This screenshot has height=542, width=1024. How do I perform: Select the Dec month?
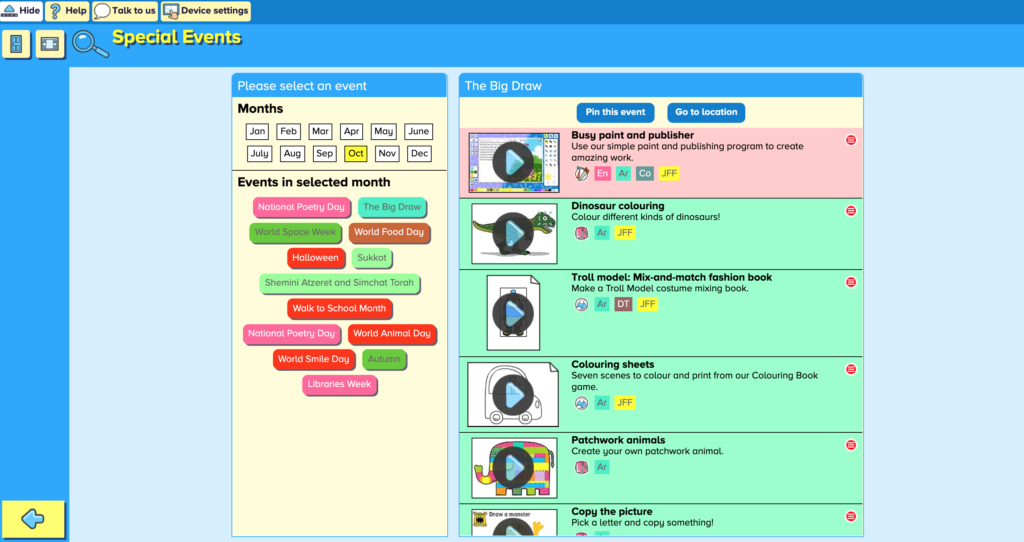pos(419,153)
